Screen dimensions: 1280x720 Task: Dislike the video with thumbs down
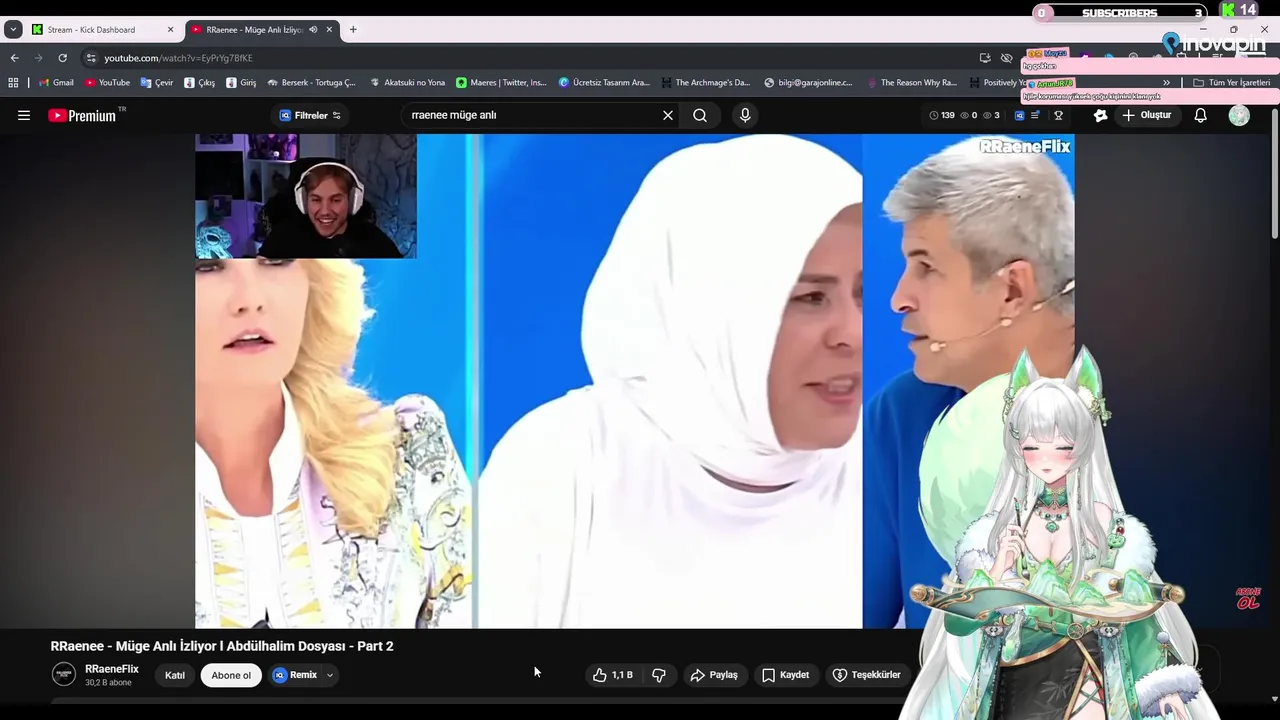(659, 675)
